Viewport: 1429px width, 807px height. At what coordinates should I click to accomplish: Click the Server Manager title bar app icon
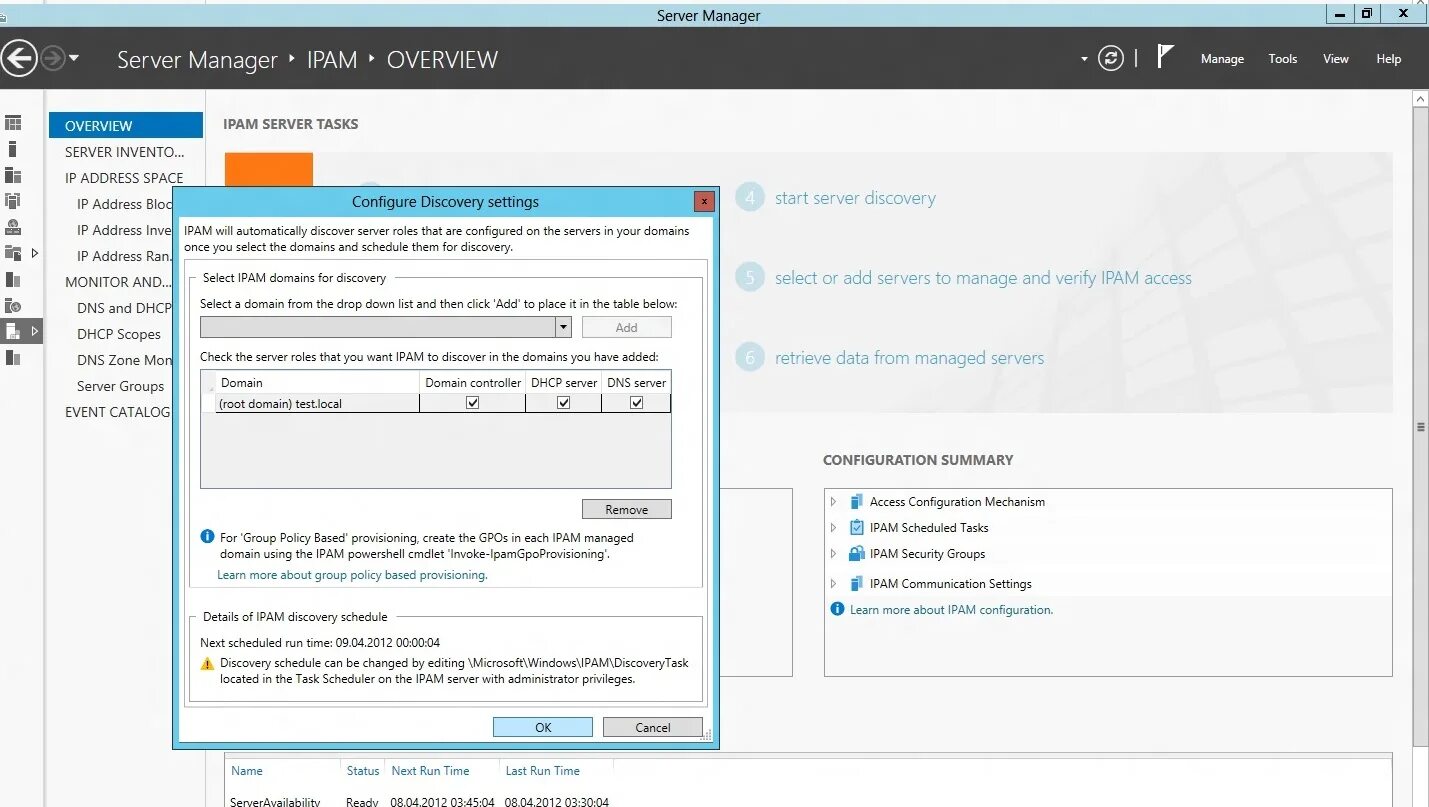3,16
